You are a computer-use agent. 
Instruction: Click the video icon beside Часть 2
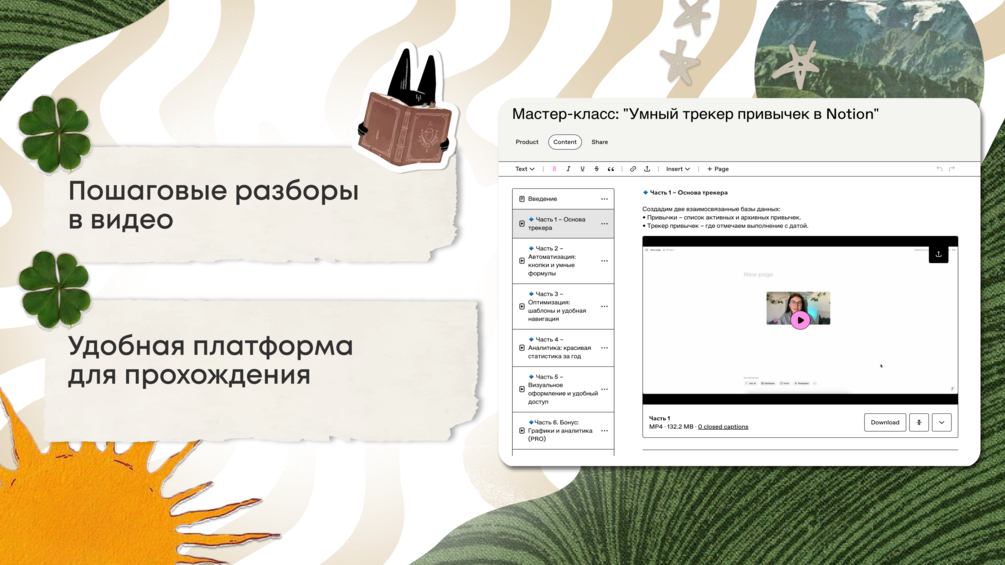click(x=522, y=261)
